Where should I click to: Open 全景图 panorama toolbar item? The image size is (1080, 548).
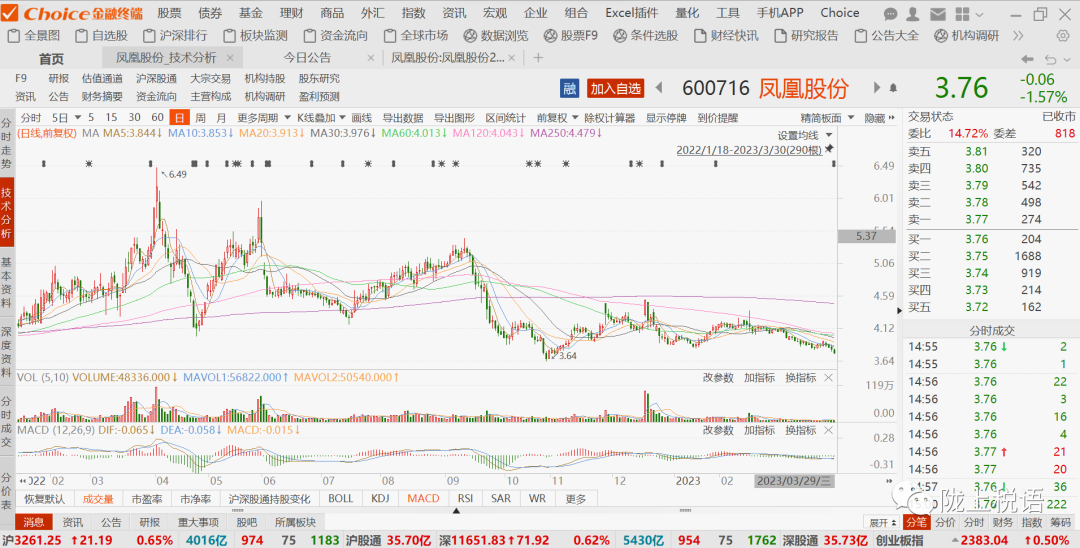click(x=34, y=36)
